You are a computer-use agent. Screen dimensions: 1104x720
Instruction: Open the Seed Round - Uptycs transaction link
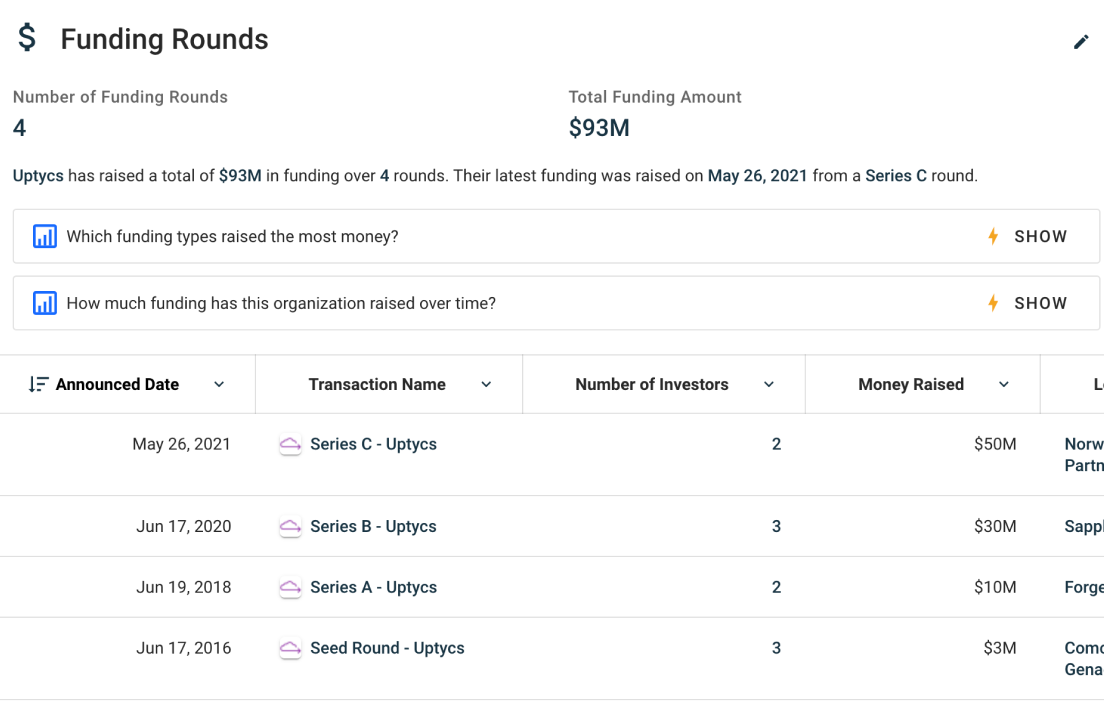coord(387,648)
